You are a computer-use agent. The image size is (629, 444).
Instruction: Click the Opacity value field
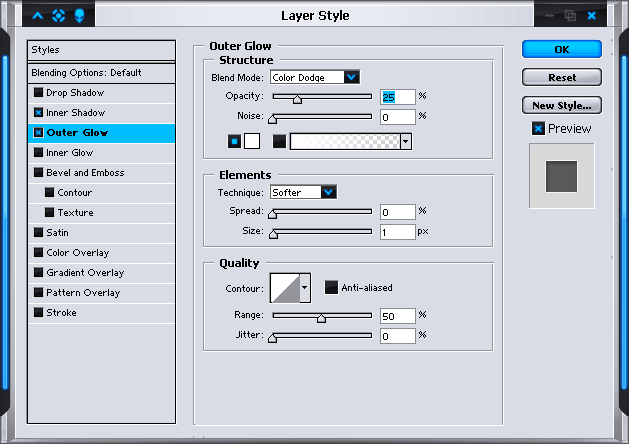[x=398, y=97]
